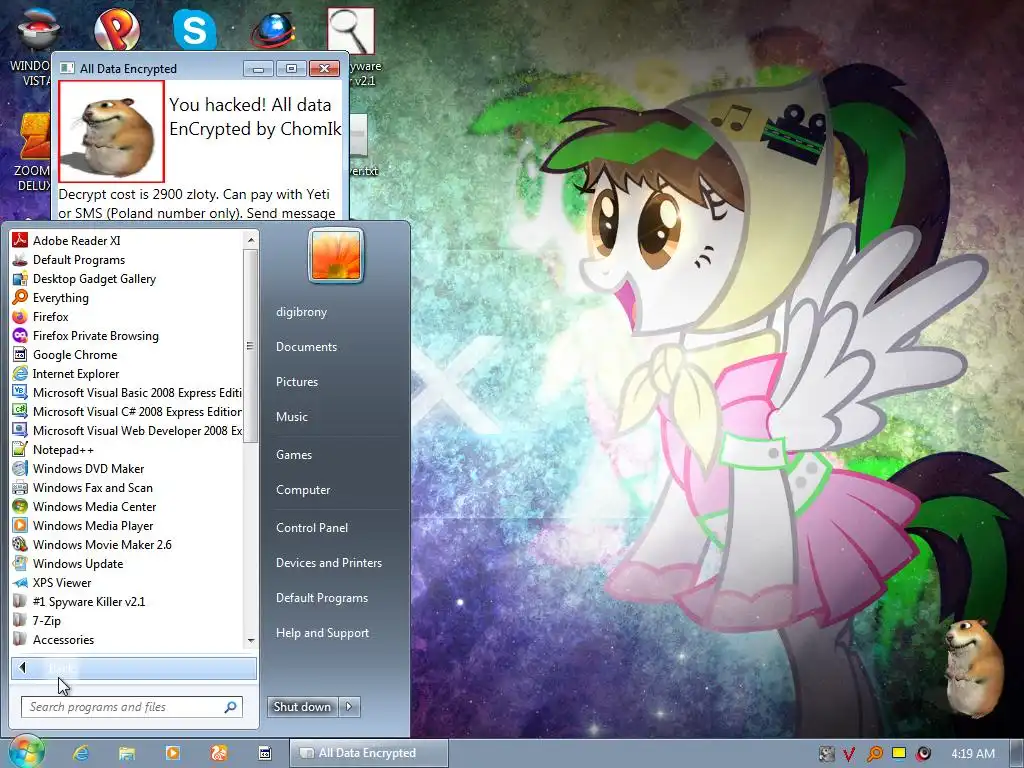The width and height of the screenshot is (1024, 768).
Task: Click the Shut down button
Action: (x=302, y=707)
